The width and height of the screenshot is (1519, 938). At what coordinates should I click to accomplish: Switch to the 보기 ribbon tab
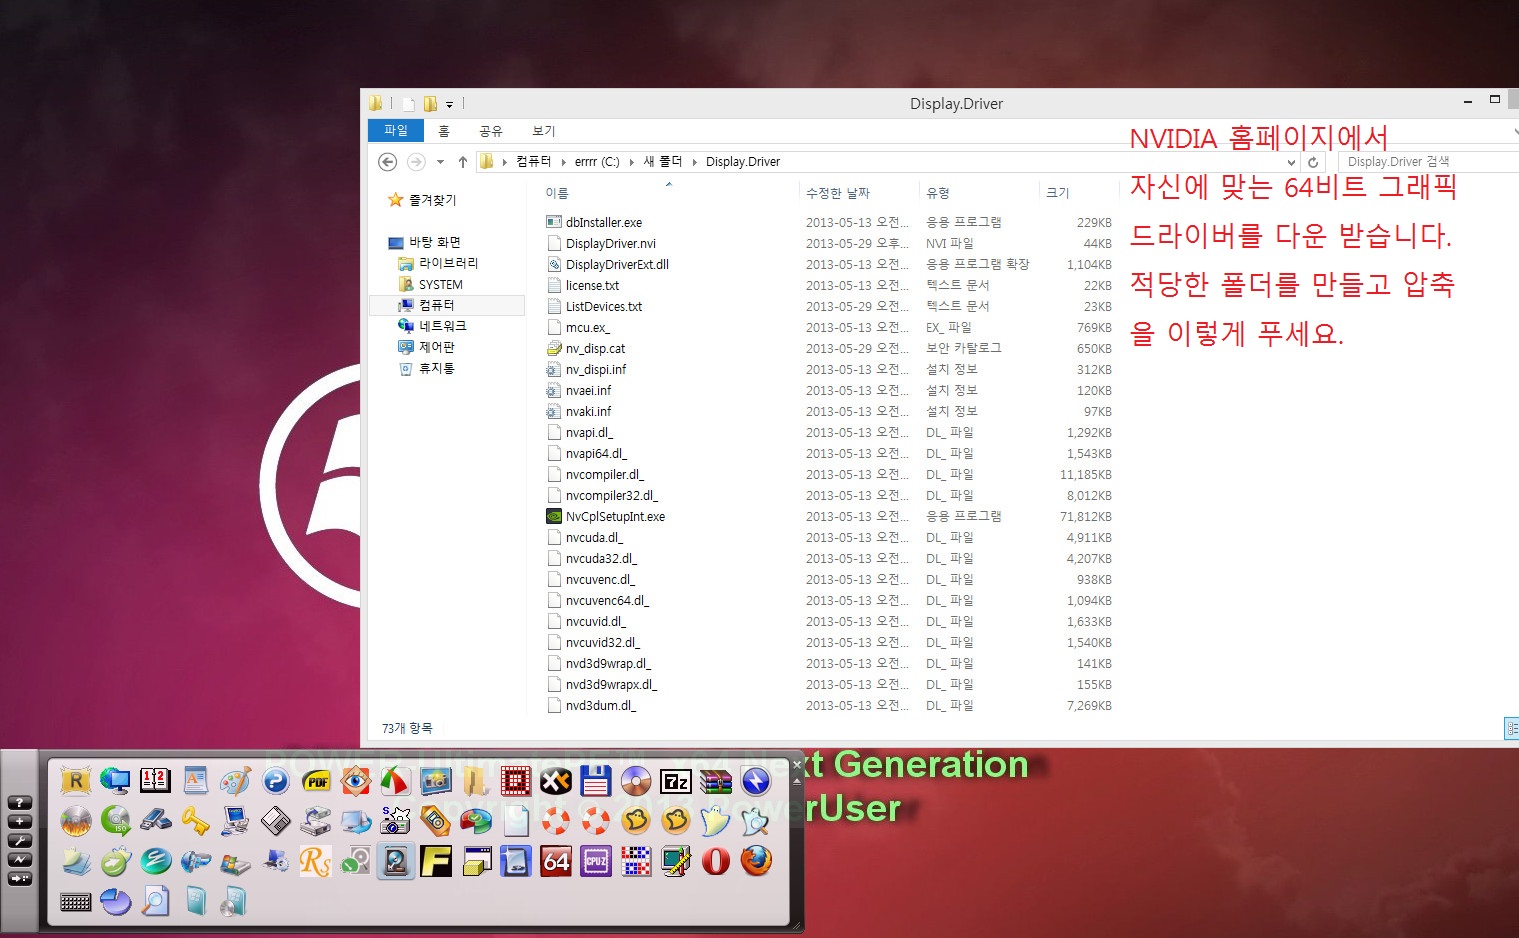click(544, 131)
